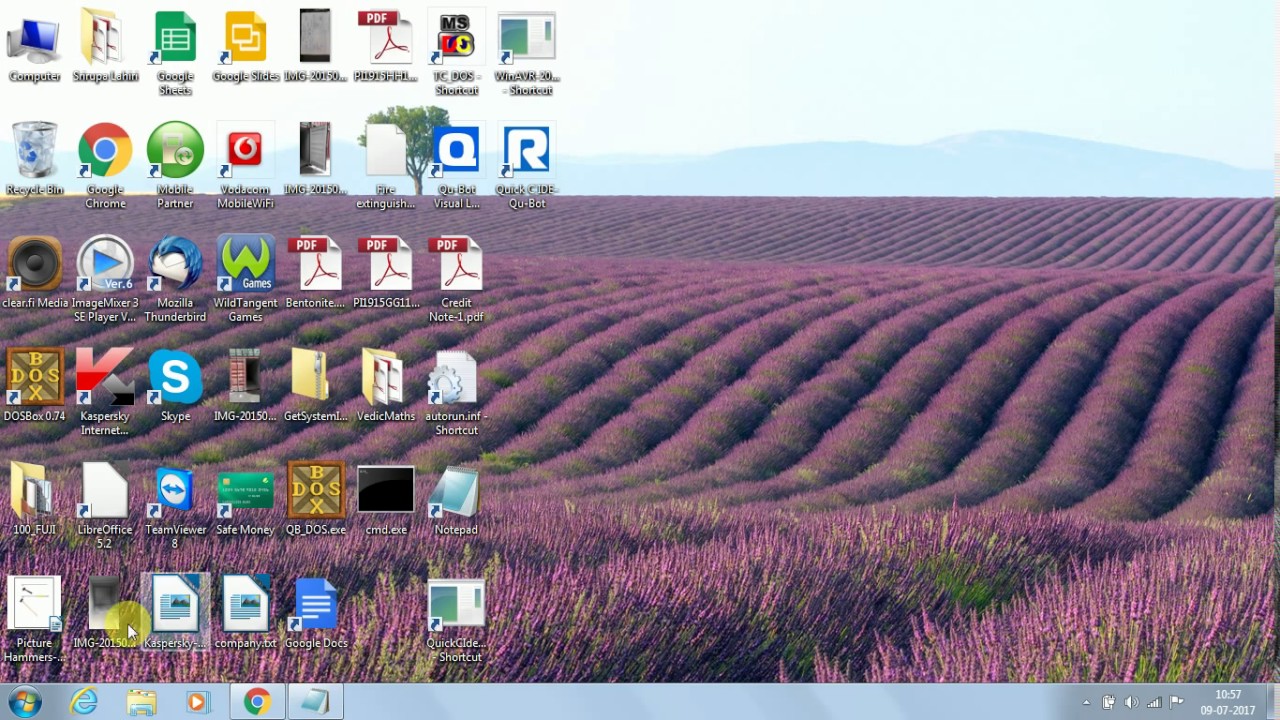
Task: Show hidden system tray icons
Action: point(1087,702)
